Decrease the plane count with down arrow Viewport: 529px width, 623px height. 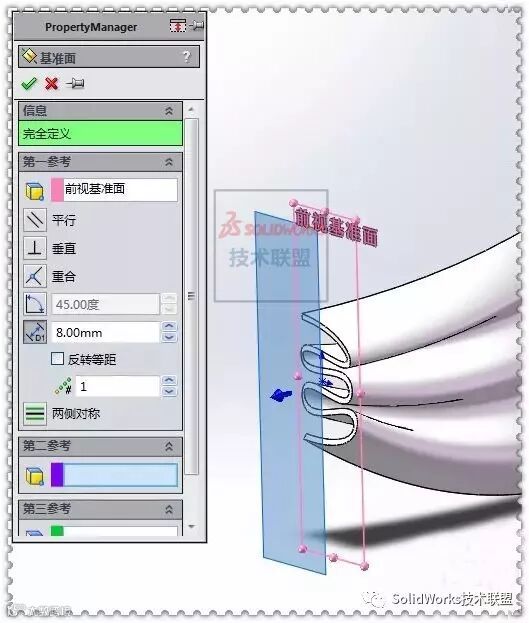coord(169,392)
